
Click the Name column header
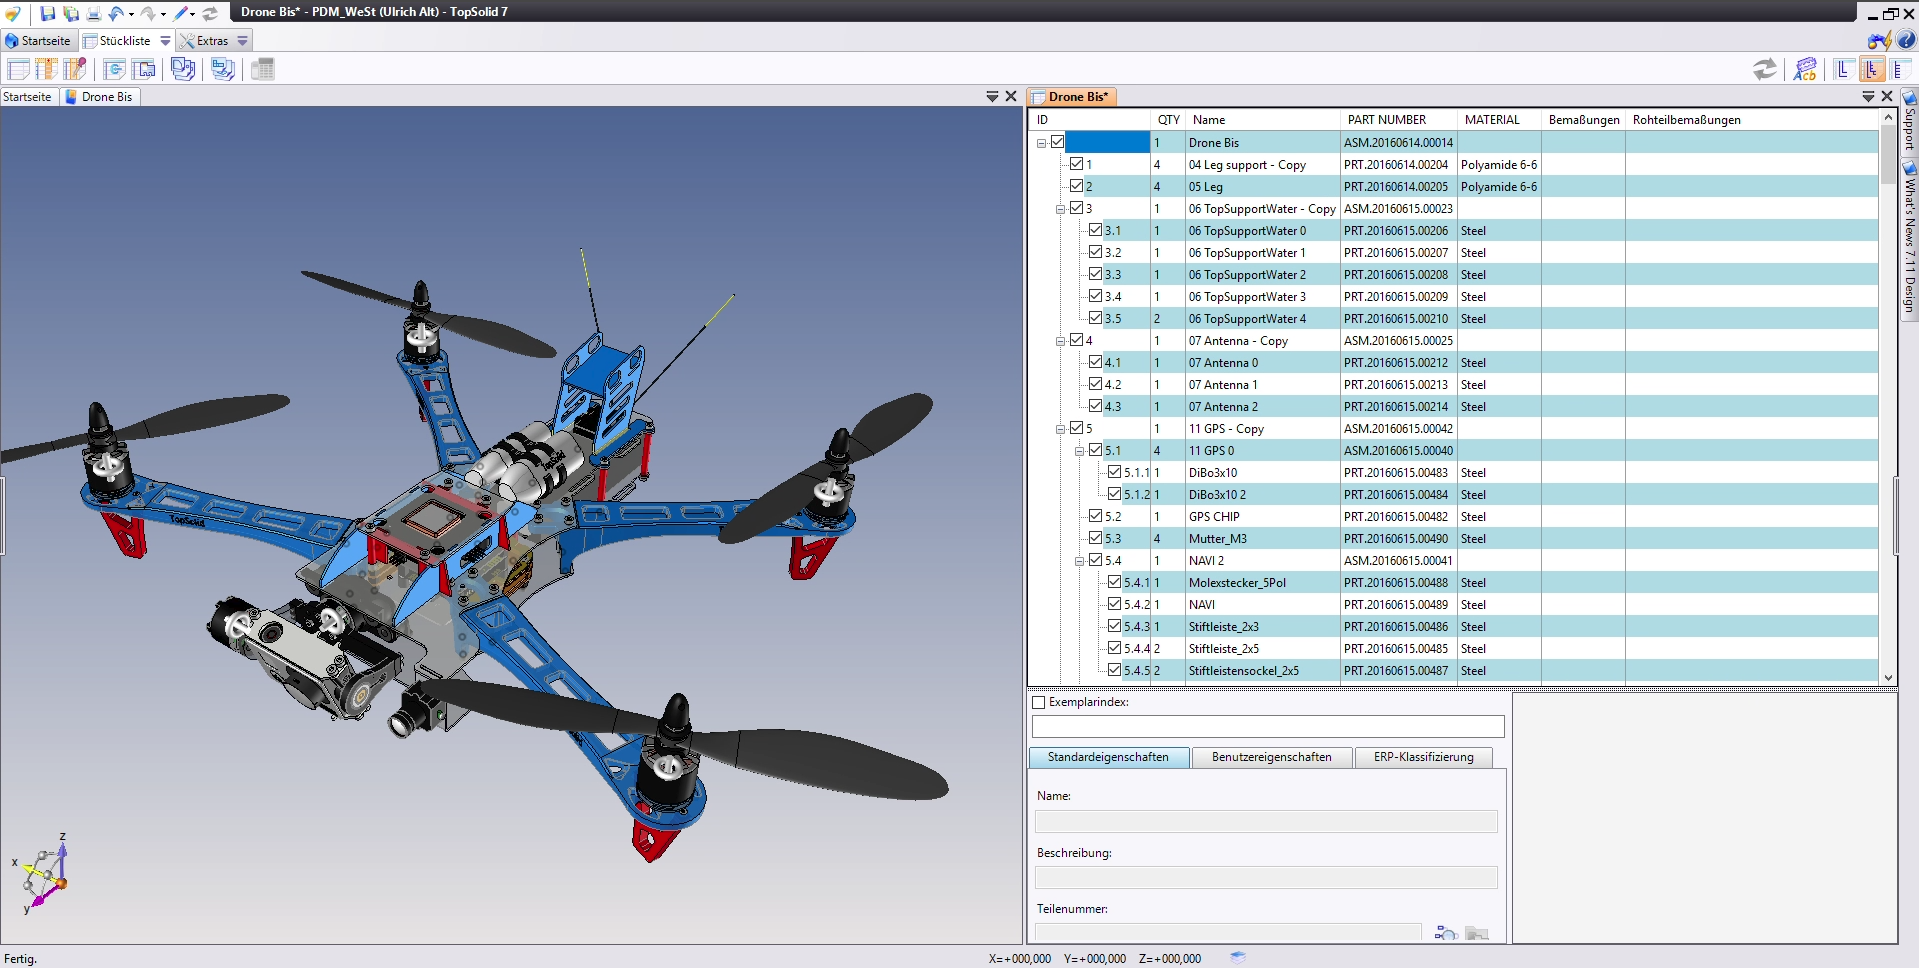pos(1262,119)
